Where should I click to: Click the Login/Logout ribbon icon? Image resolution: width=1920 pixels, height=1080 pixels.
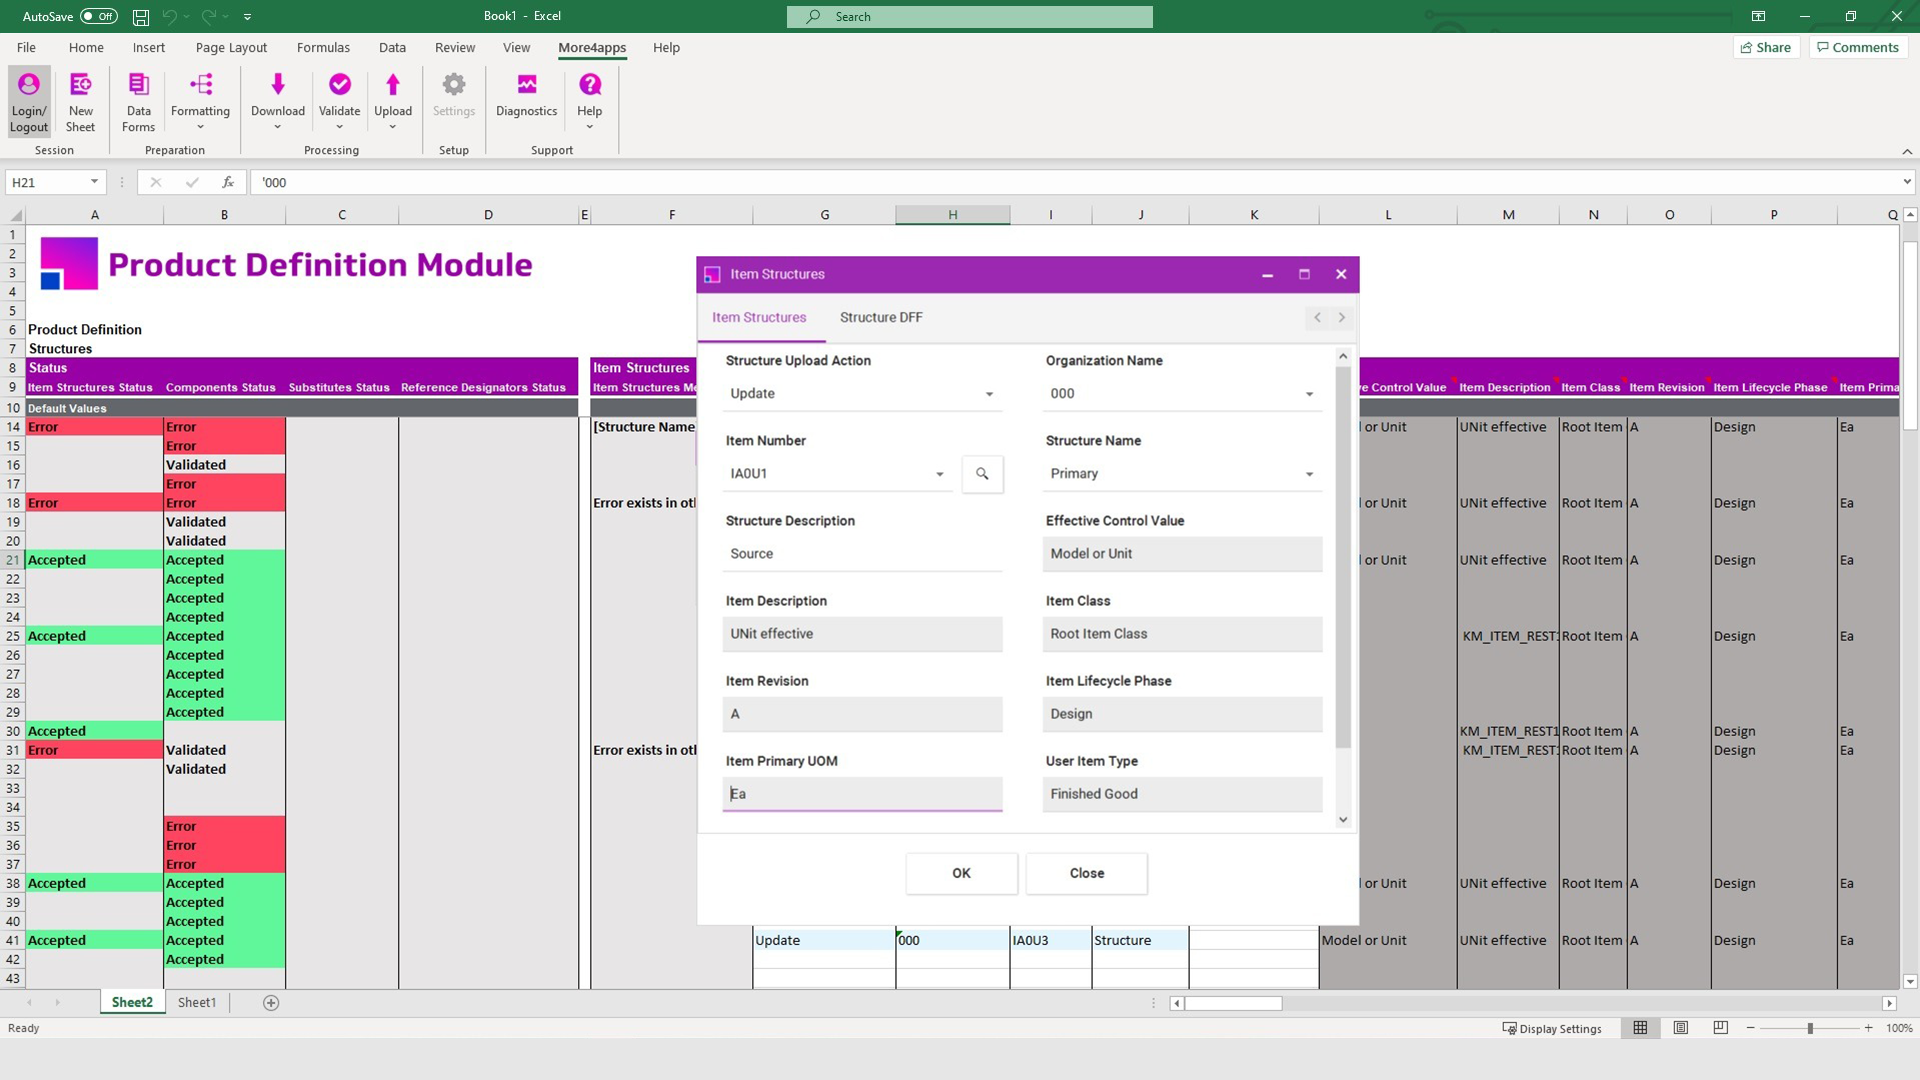coord(29,101)
